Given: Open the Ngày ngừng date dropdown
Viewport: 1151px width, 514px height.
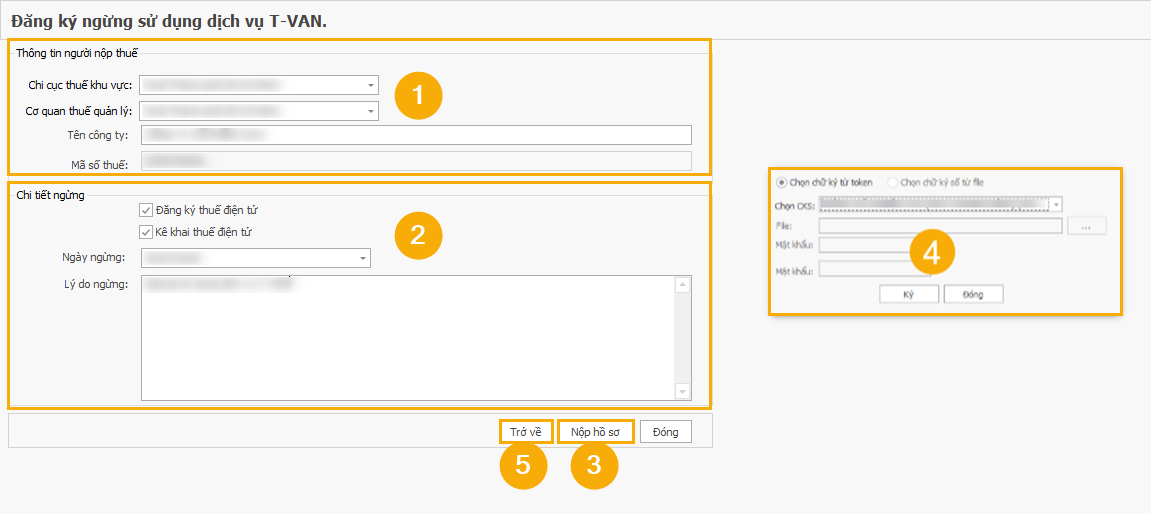Looking at the screenshot, I should pyautogui.click(x=363, y=258).
